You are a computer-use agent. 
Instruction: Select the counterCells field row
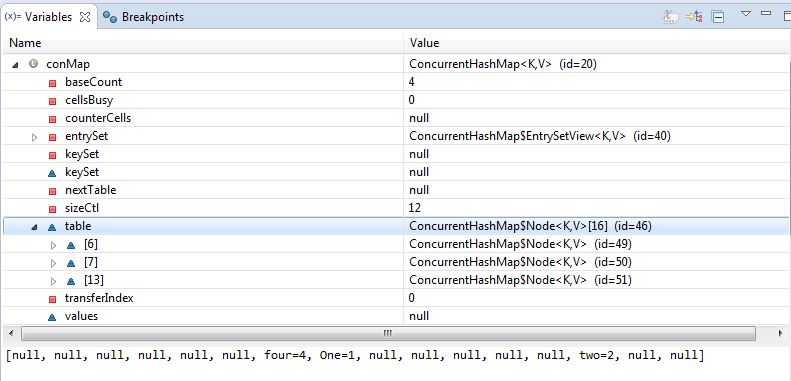click(x=396, y=118)
